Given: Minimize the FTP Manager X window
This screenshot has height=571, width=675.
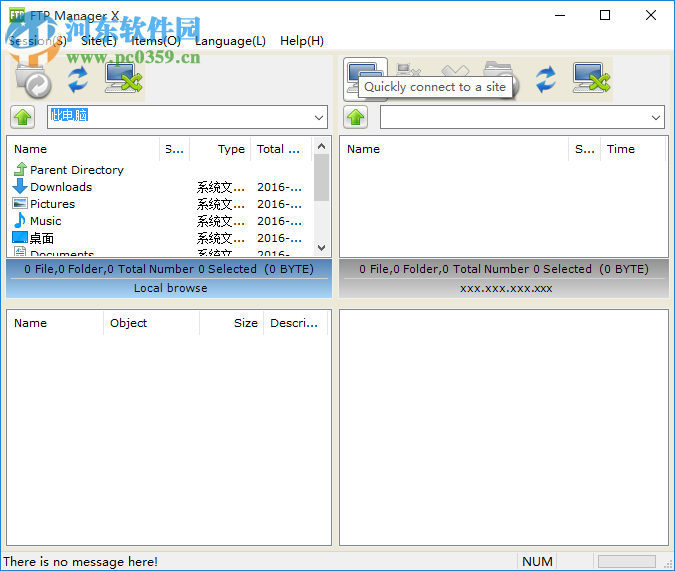Looking at the screenshot, I should 560,16.
